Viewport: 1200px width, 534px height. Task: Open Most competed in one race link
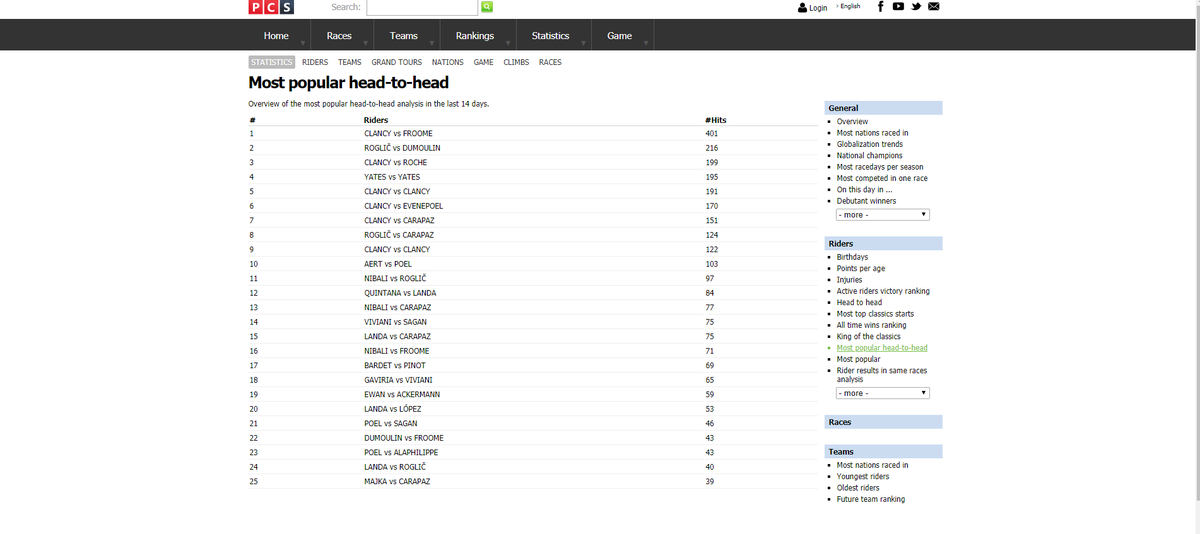tap(882, 178)
